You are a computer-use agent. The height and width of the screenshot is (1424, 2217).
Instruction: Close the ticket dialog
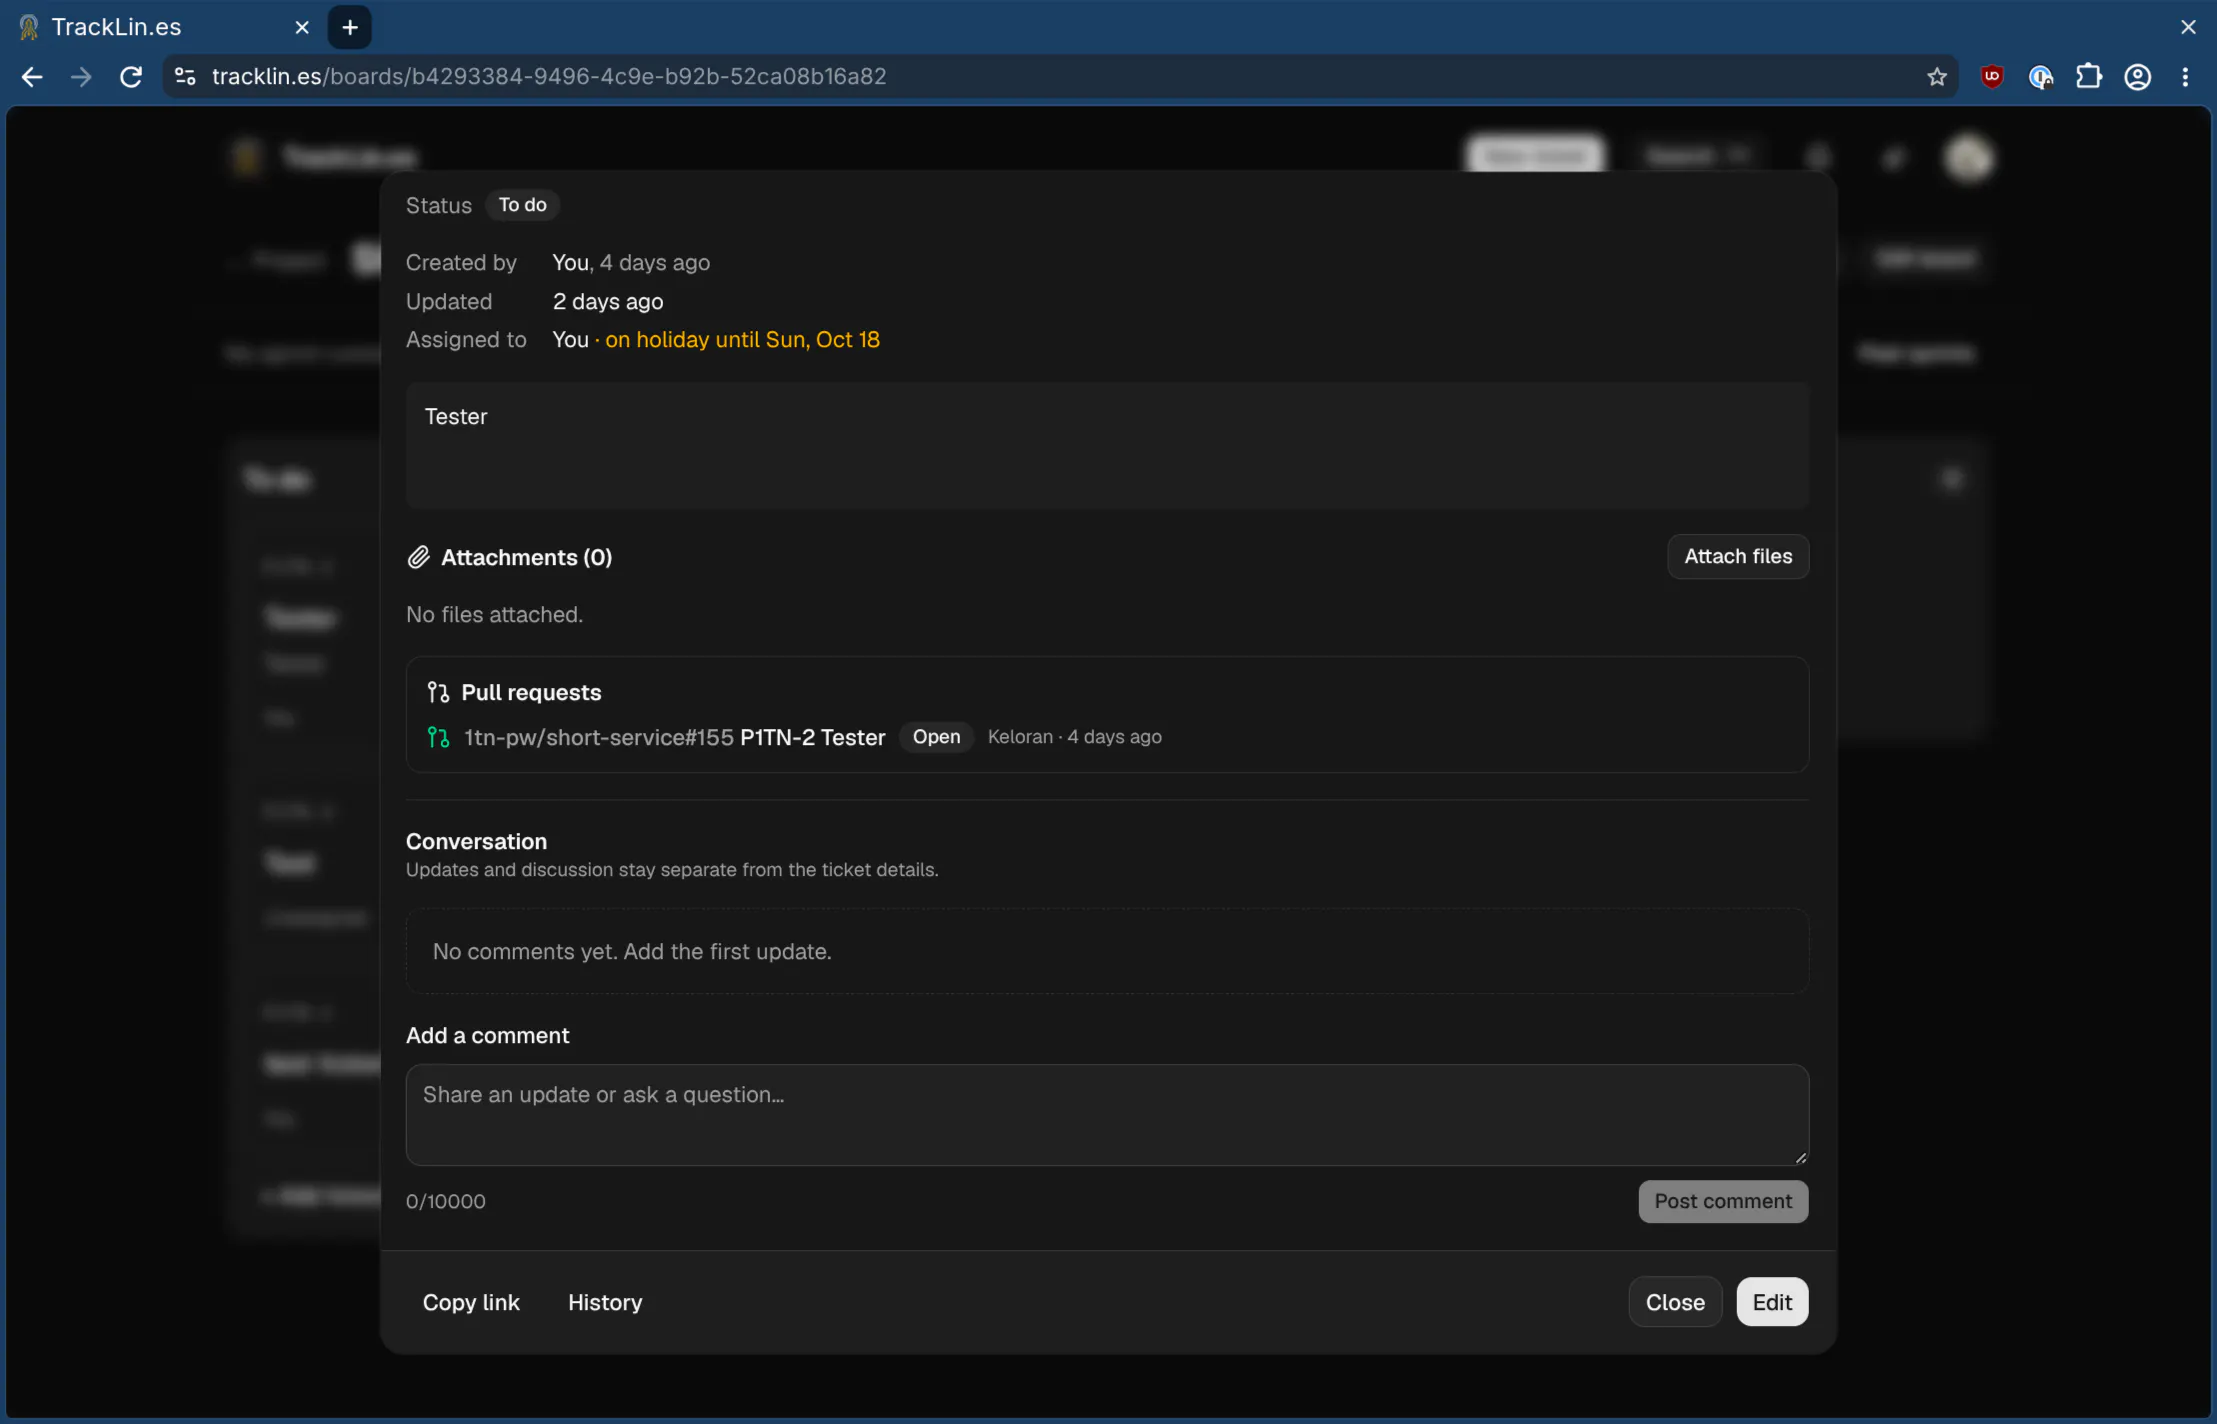point(1675,1302)
